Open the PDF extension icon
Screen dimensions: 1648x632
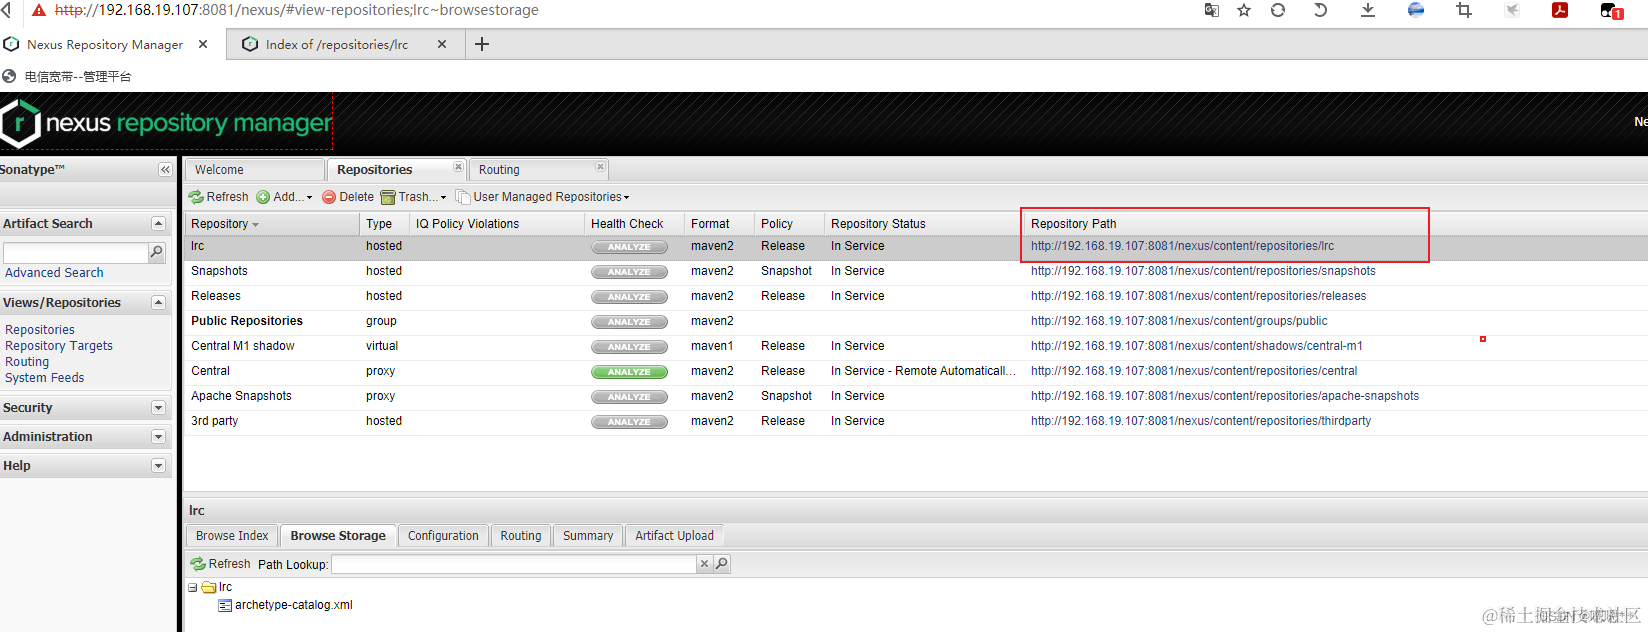tap(1560, 10)
